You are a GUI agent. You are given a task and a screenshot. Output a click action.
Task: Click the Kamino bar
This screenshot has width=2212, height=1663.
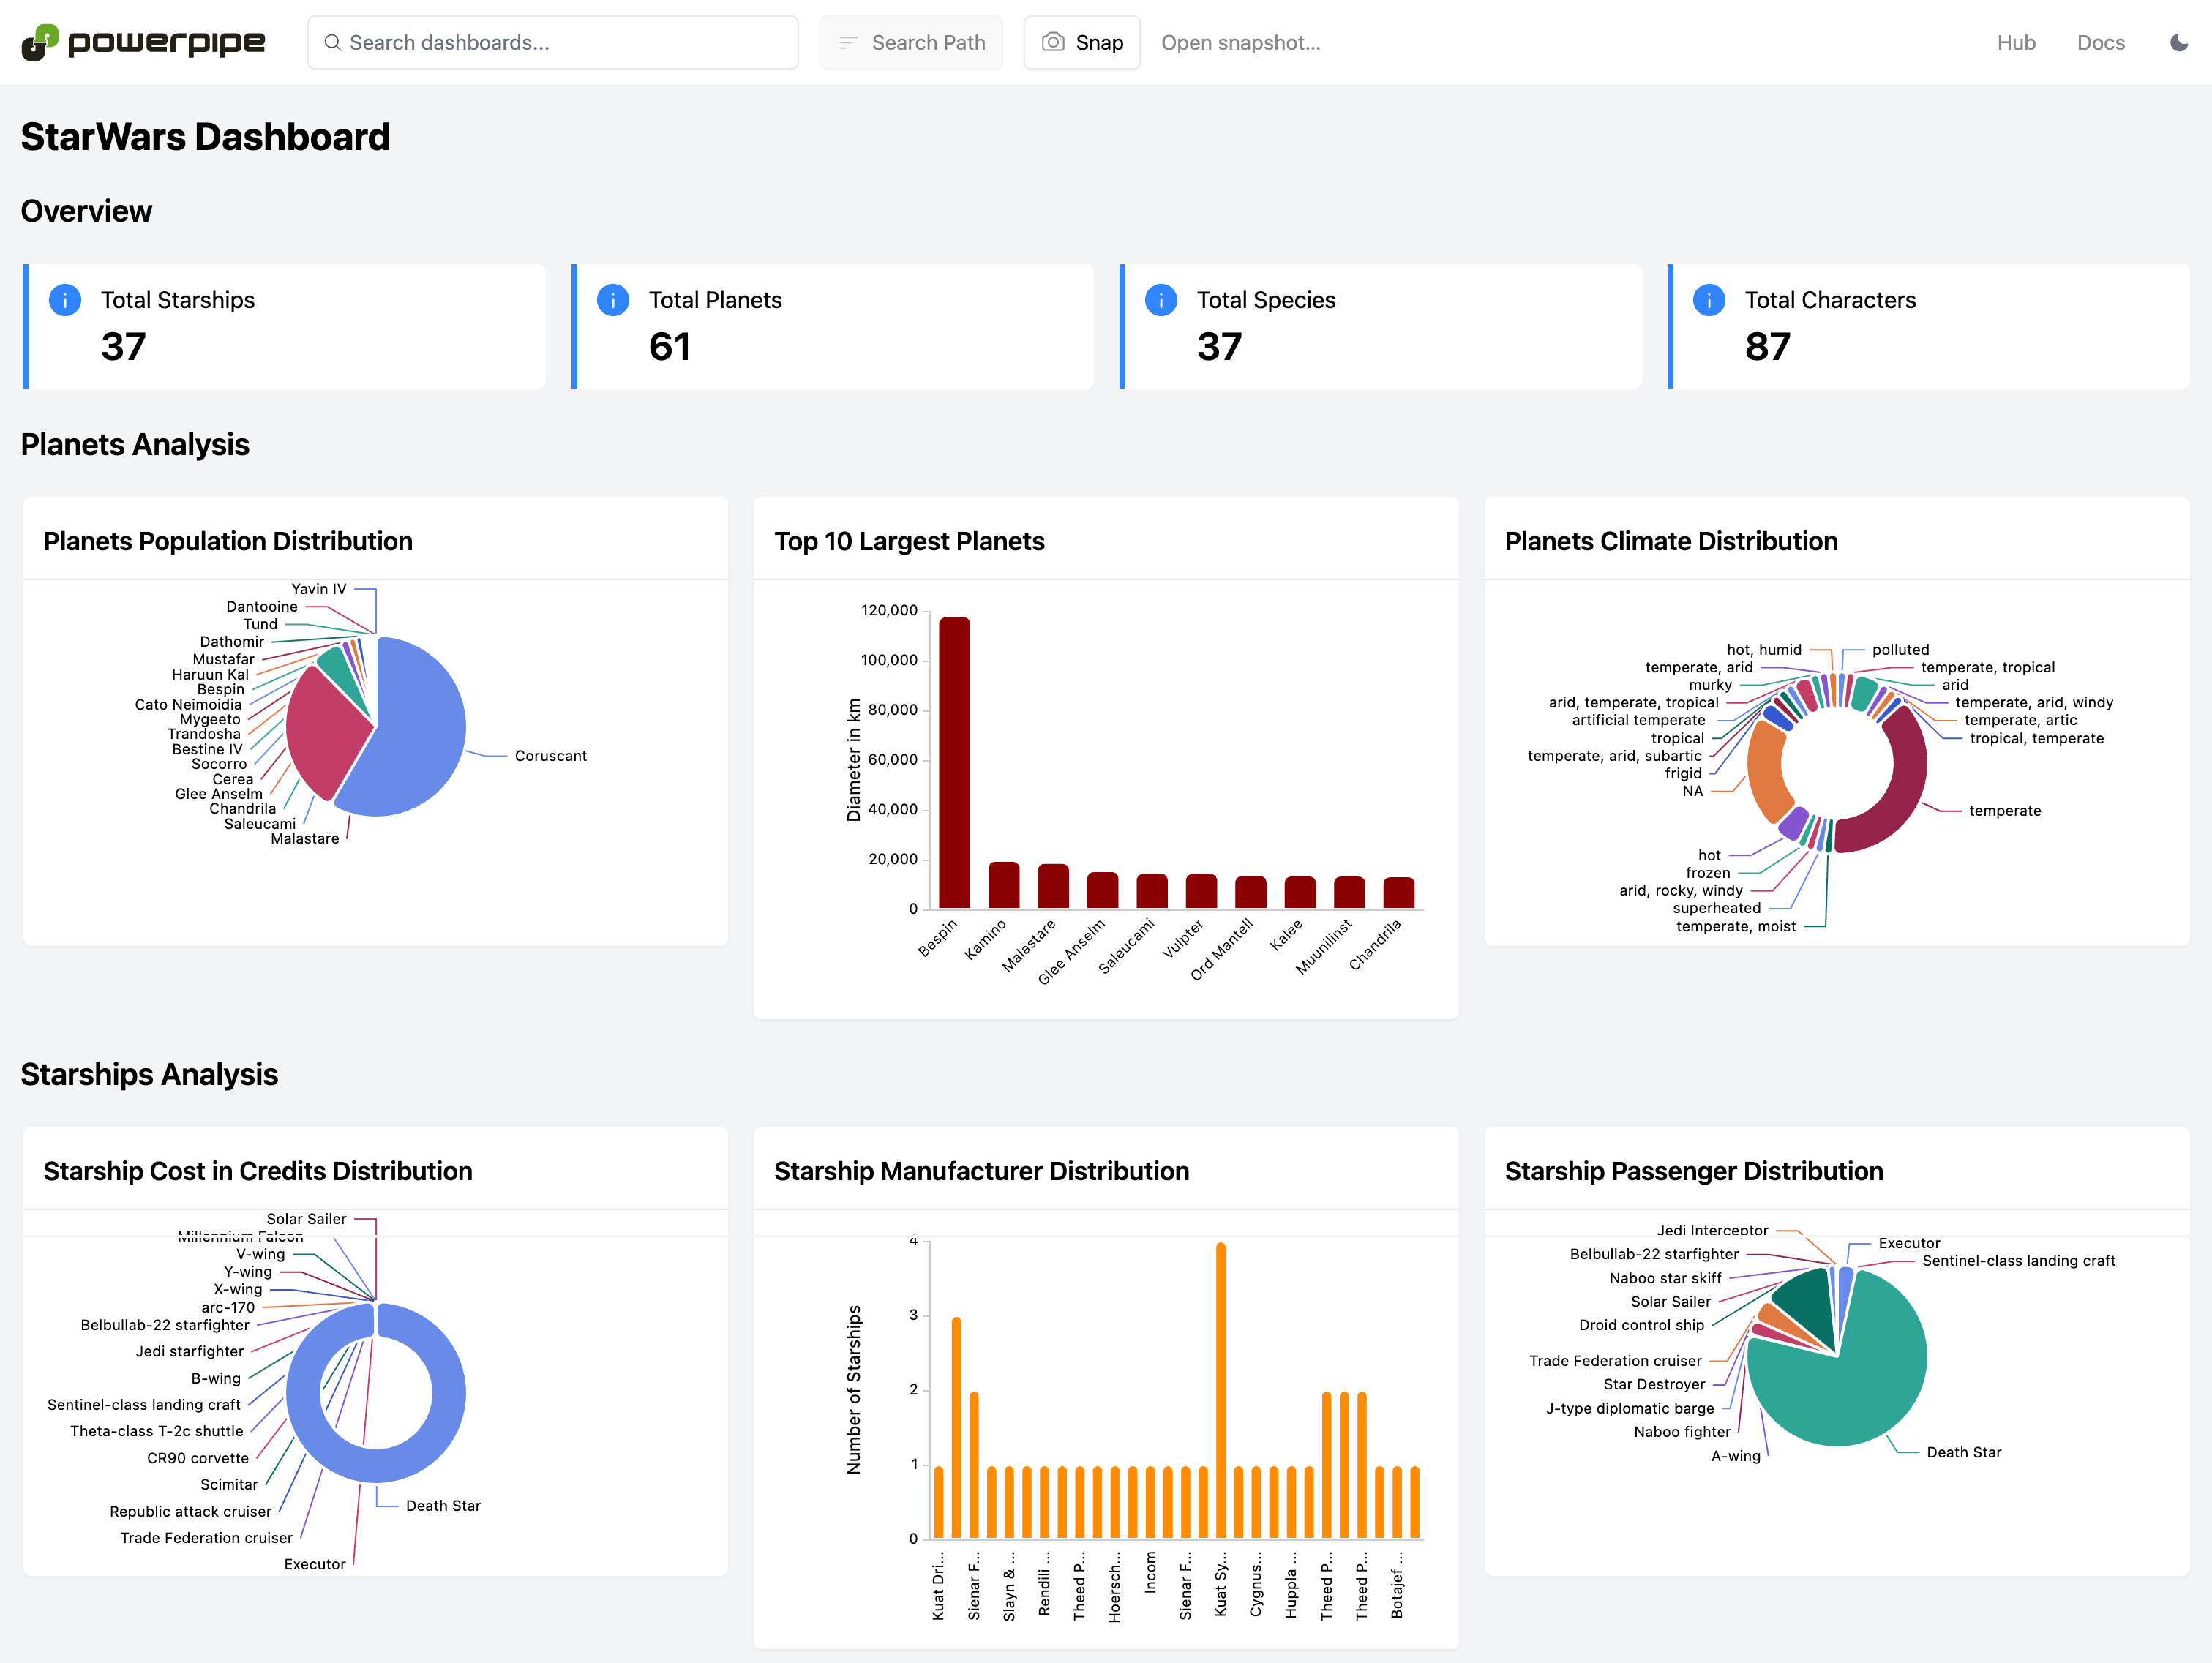click(1004, 885)
